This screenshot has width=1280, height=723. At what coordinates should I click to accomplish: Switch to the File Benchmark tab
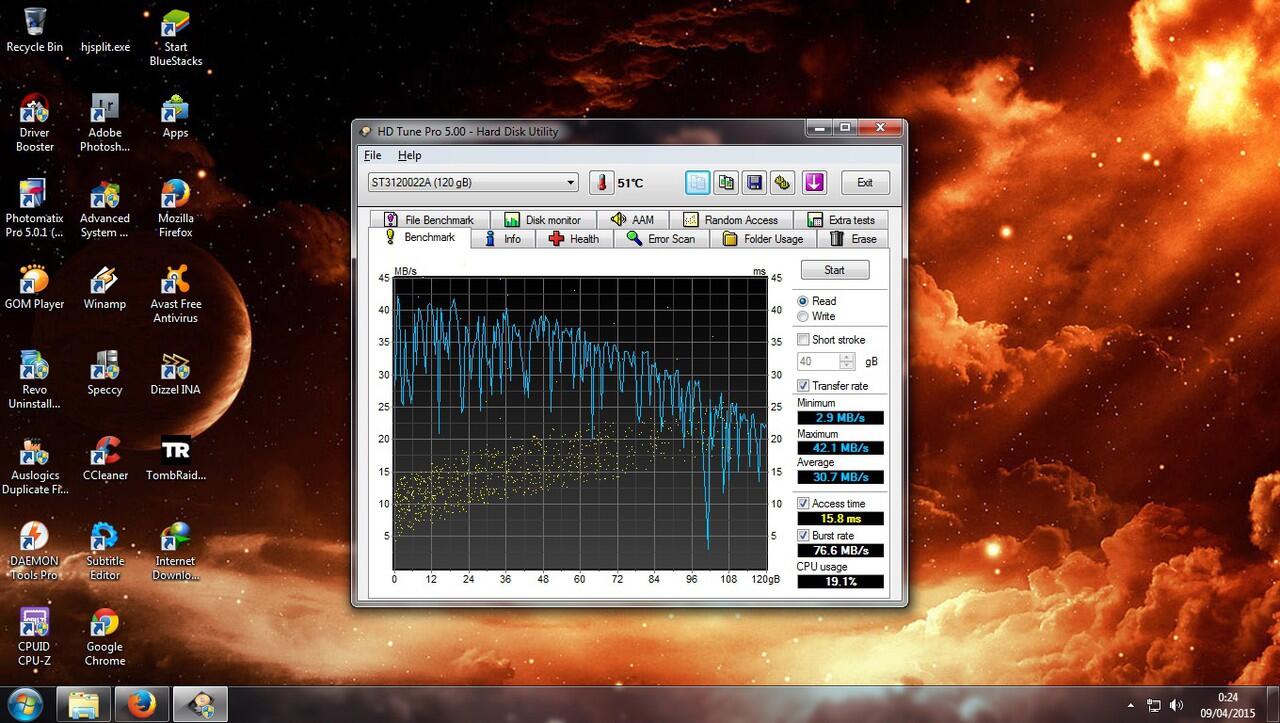[x=429, y=220]
